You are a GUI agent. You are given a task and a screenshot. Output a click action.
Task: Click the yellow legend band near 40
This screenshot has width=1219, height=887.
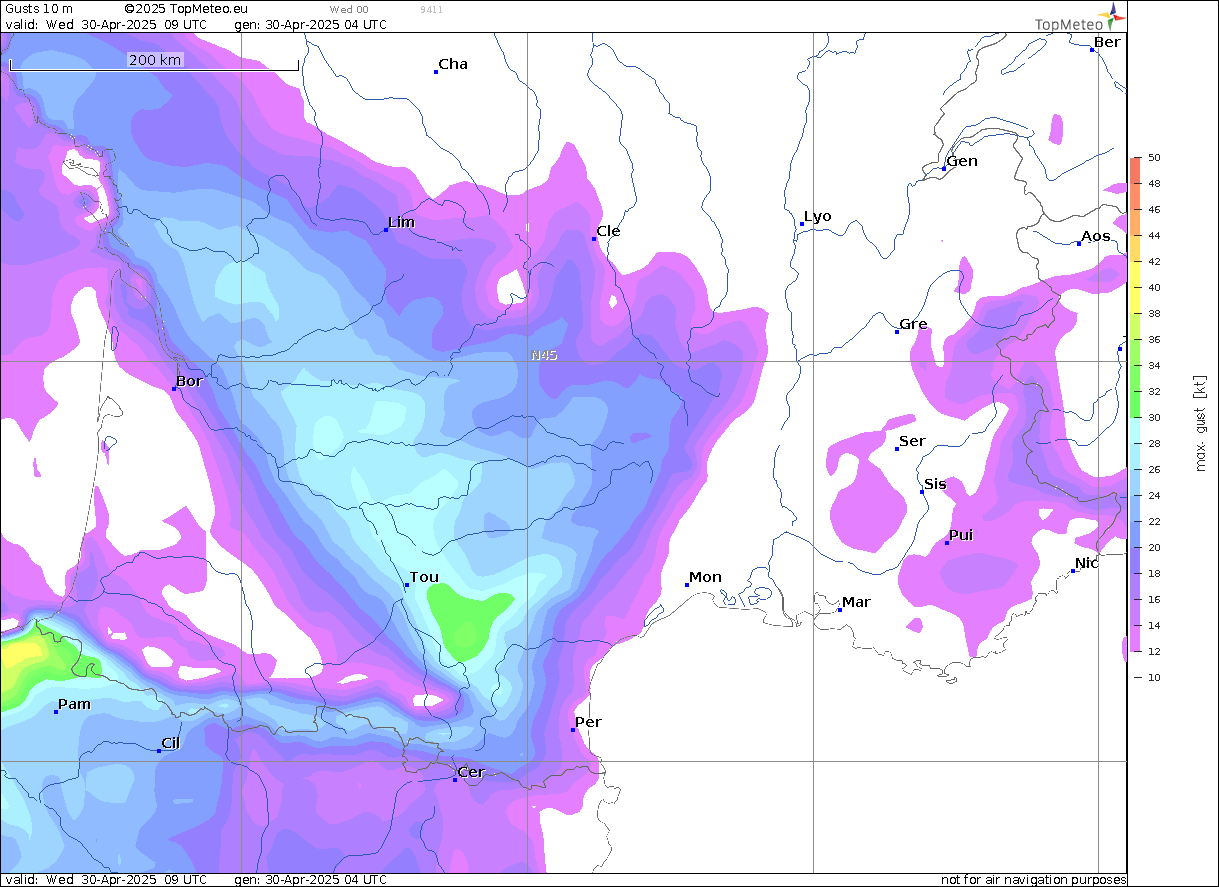click(x=1136, y=288)
